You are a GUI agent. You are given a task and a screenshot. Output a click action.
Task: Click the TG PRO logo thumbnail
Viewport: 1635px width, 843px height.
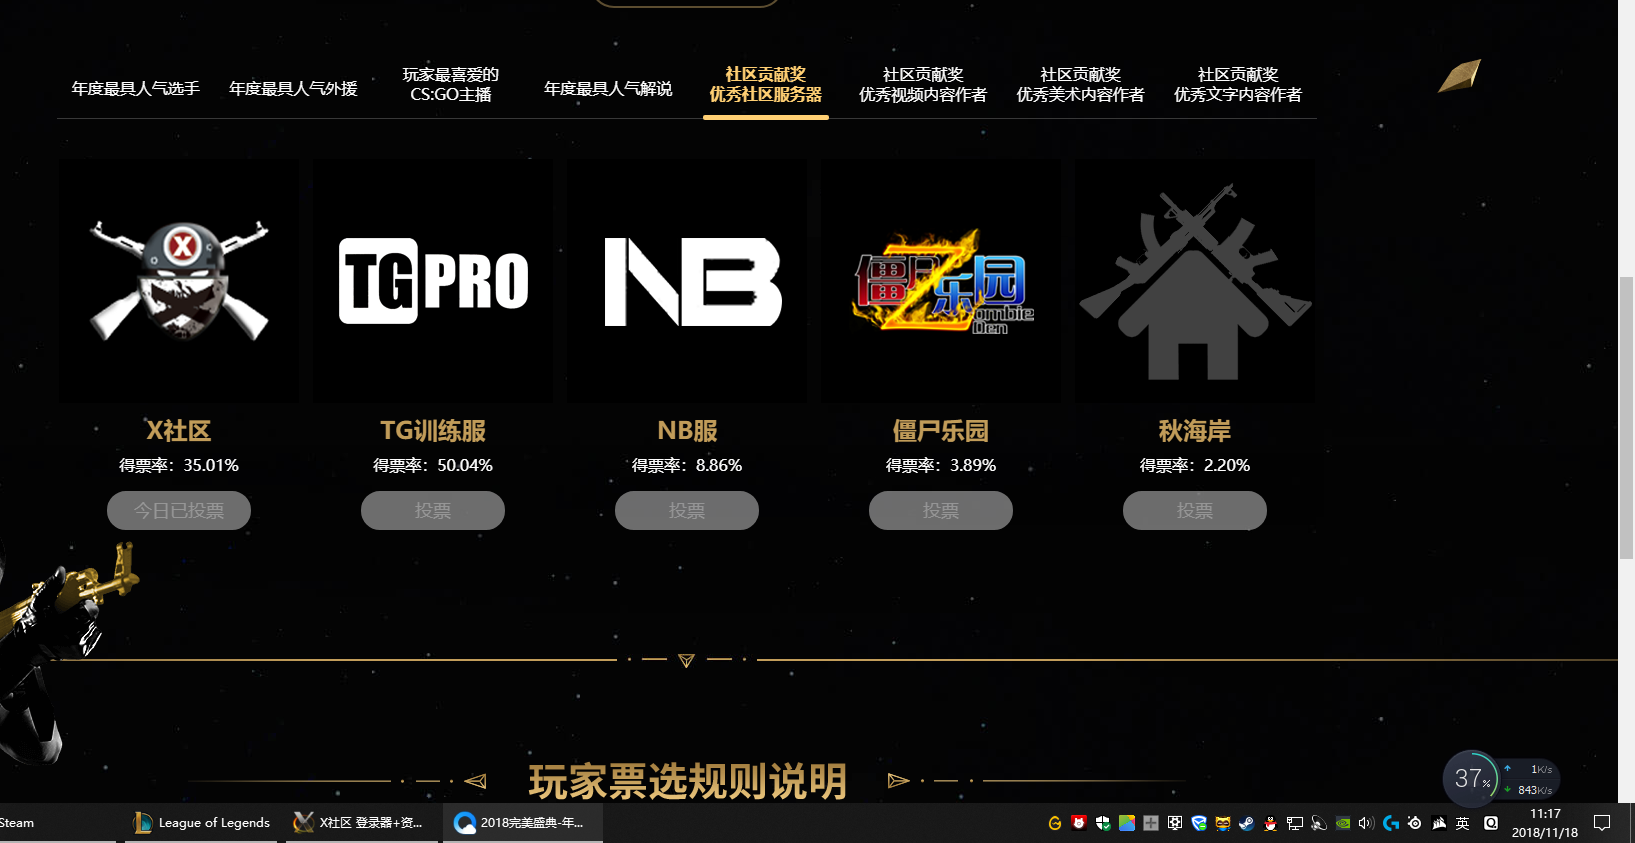point(433,281)
